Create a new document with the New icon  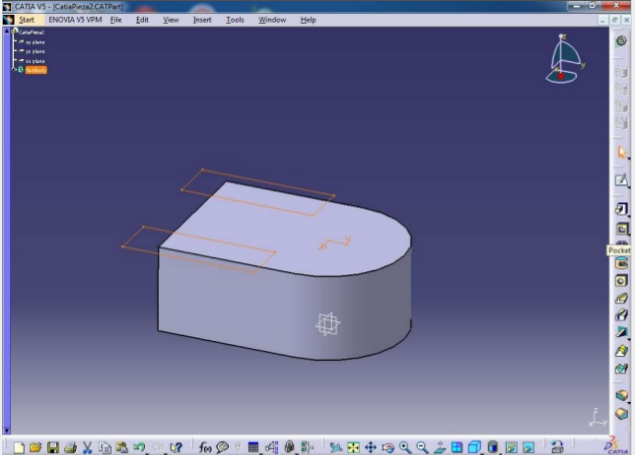tap(19, 447)
